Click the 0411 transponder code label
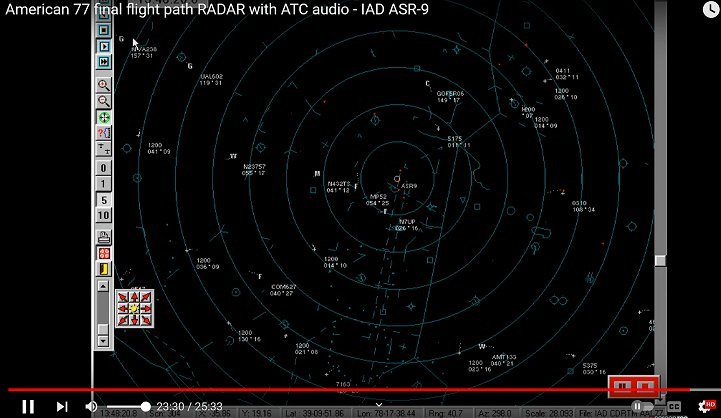The width and height of the screenshot is (721, 418). 563,71
